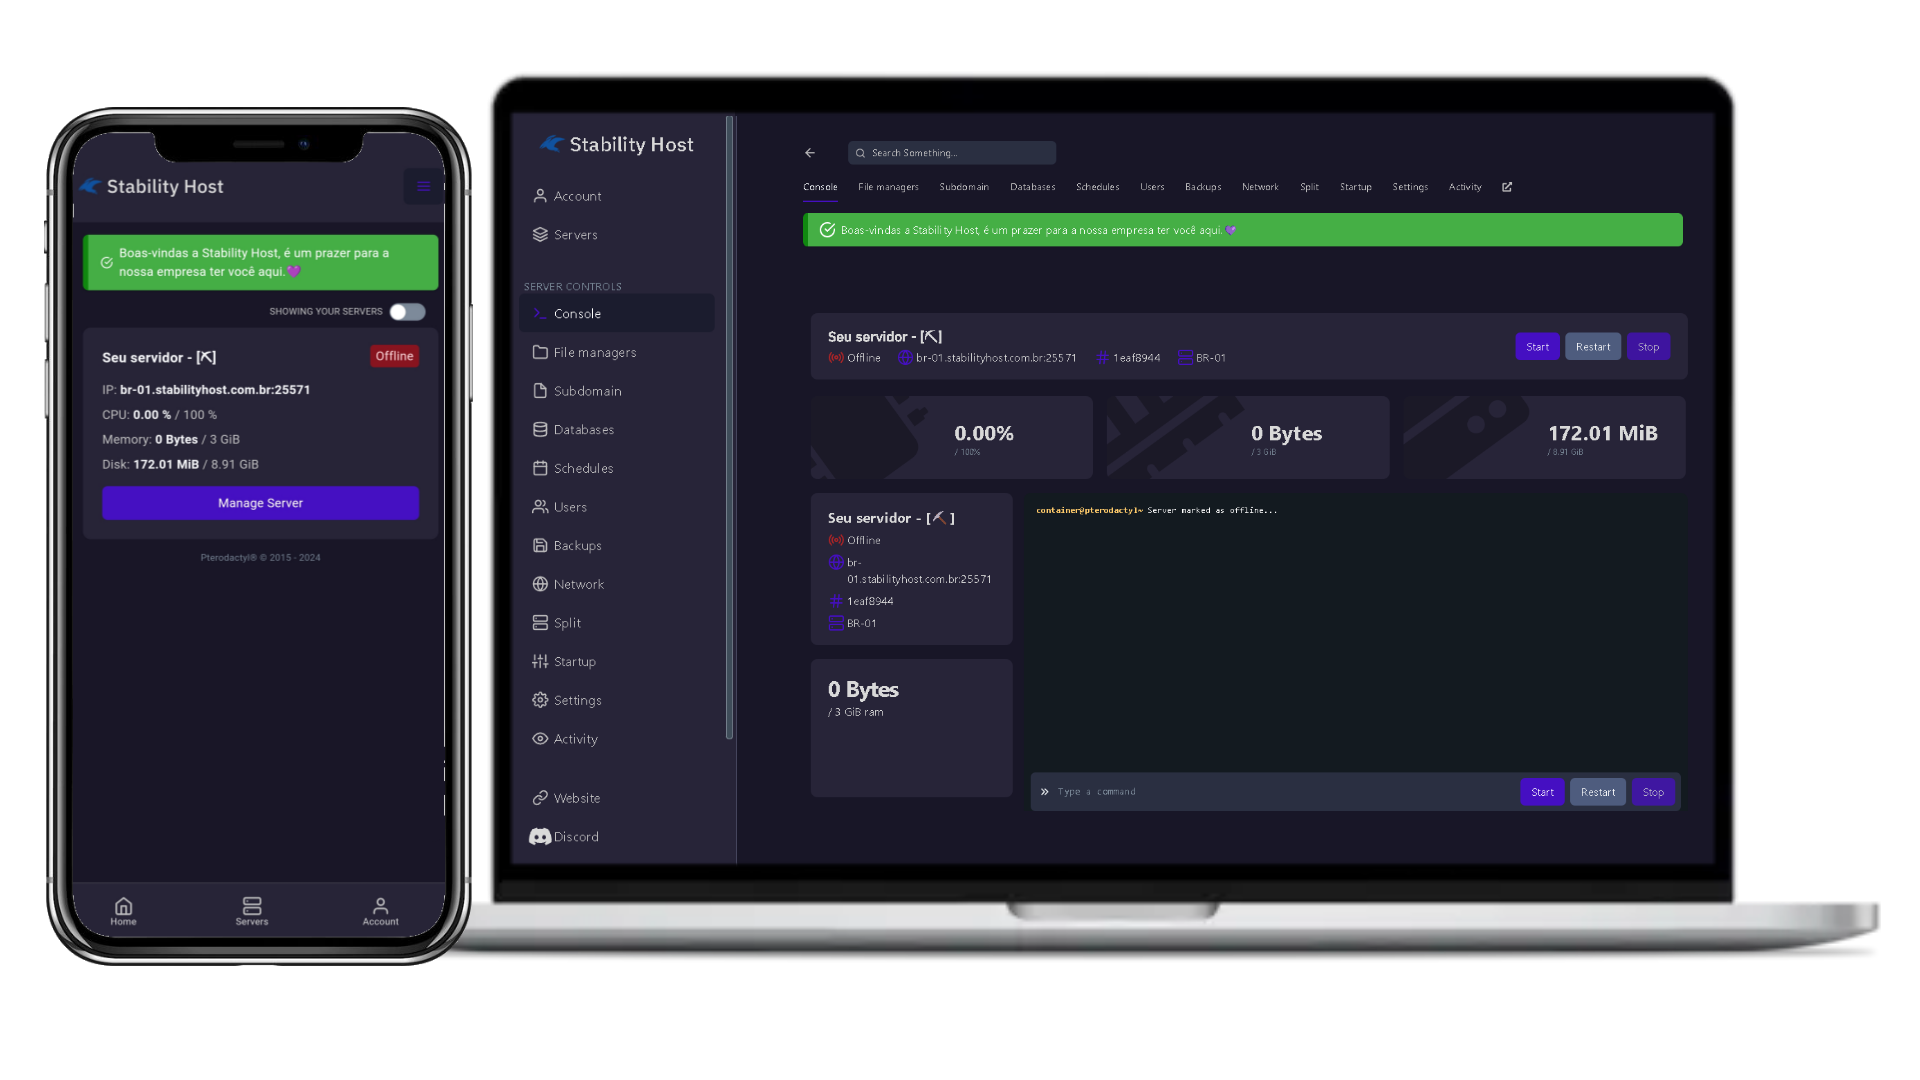Expand Subdomain settings section

click(588, 390)
